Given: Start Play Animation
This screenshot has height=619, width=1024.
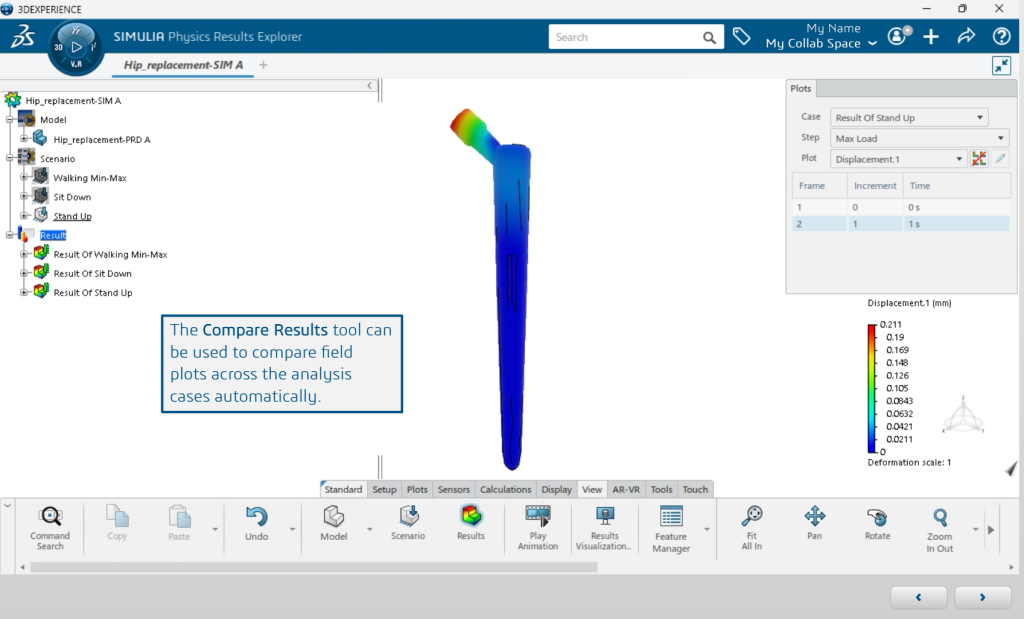Looking at the screenshot, I should [x=538, y=528].
